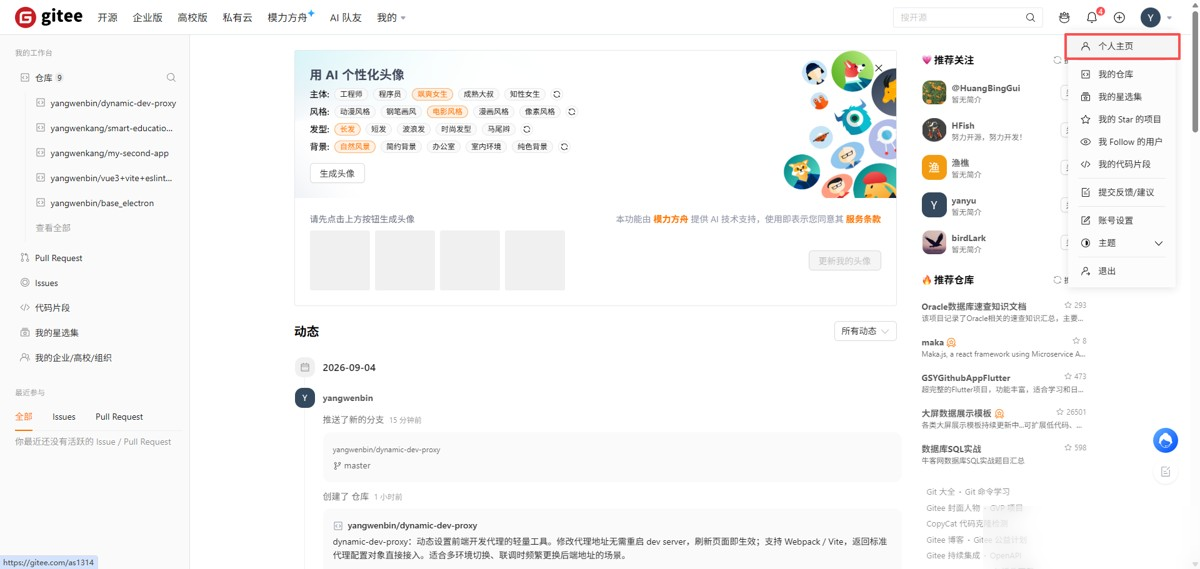Close the AI avatar banner

click(878, 68)
